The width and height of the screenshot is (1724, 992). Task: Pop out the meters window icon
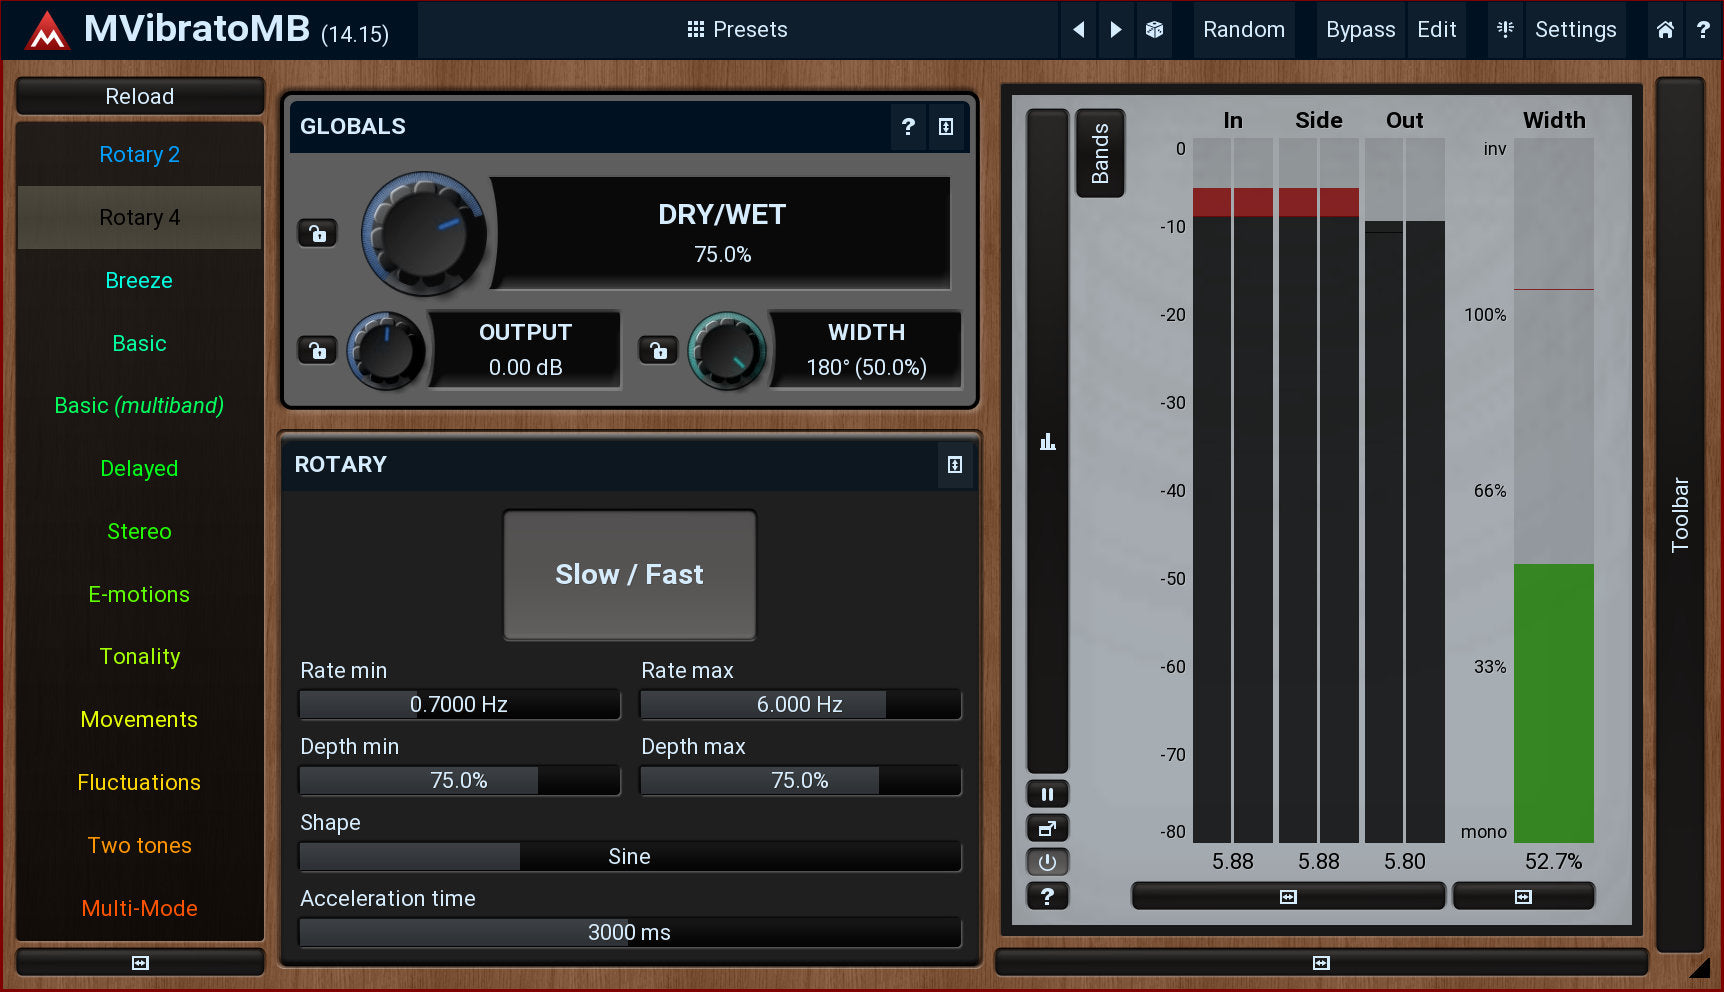click(x=1047, y=829)
